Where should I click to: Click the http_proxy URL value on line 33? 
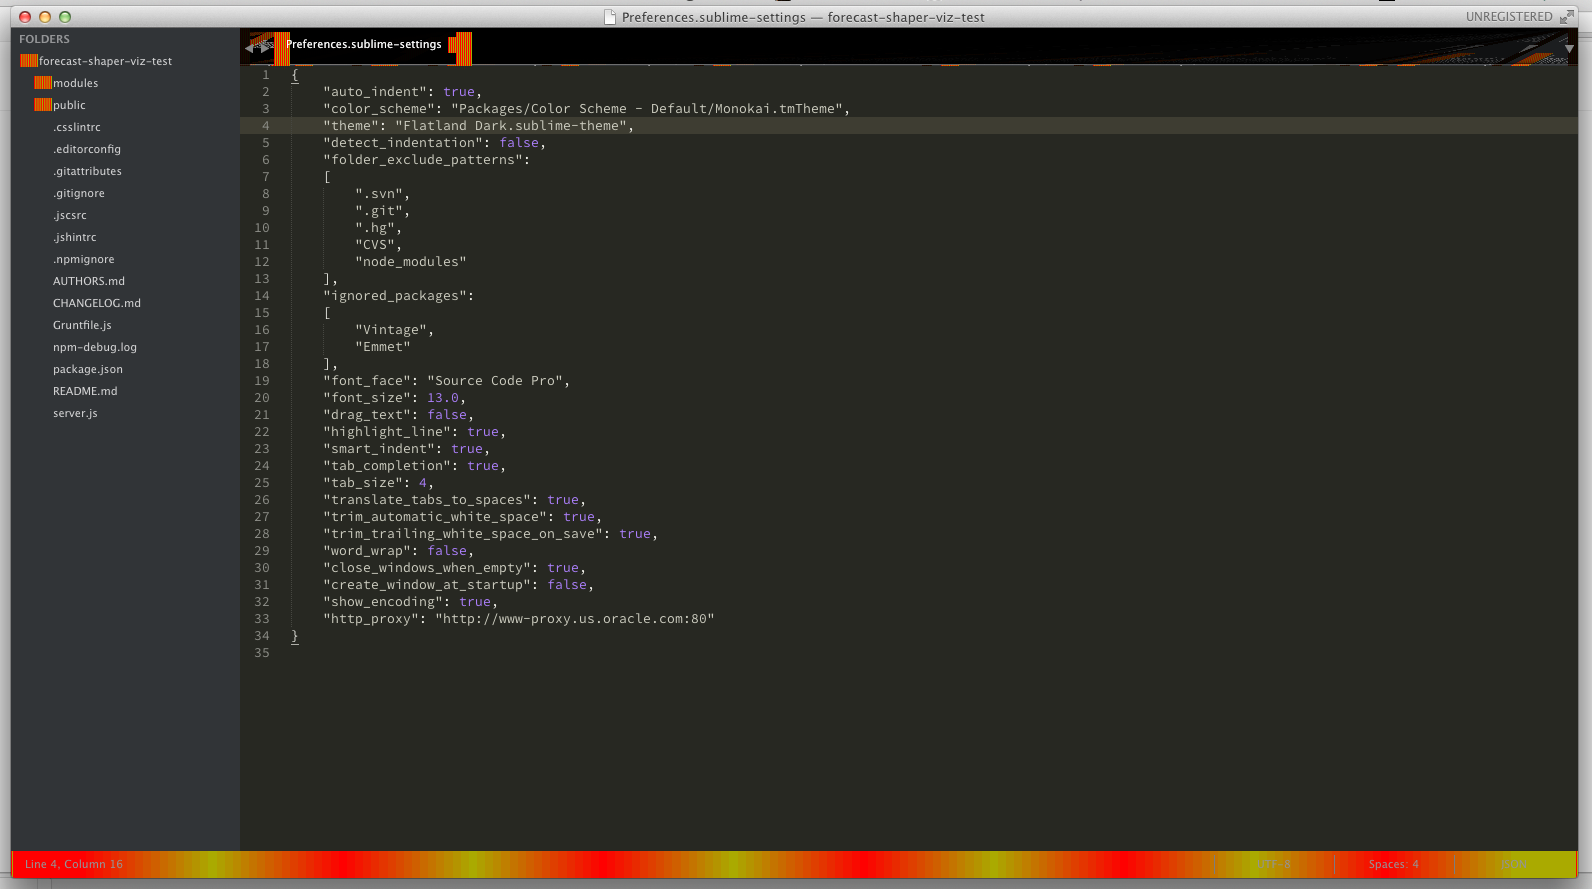tap(575, 619)
